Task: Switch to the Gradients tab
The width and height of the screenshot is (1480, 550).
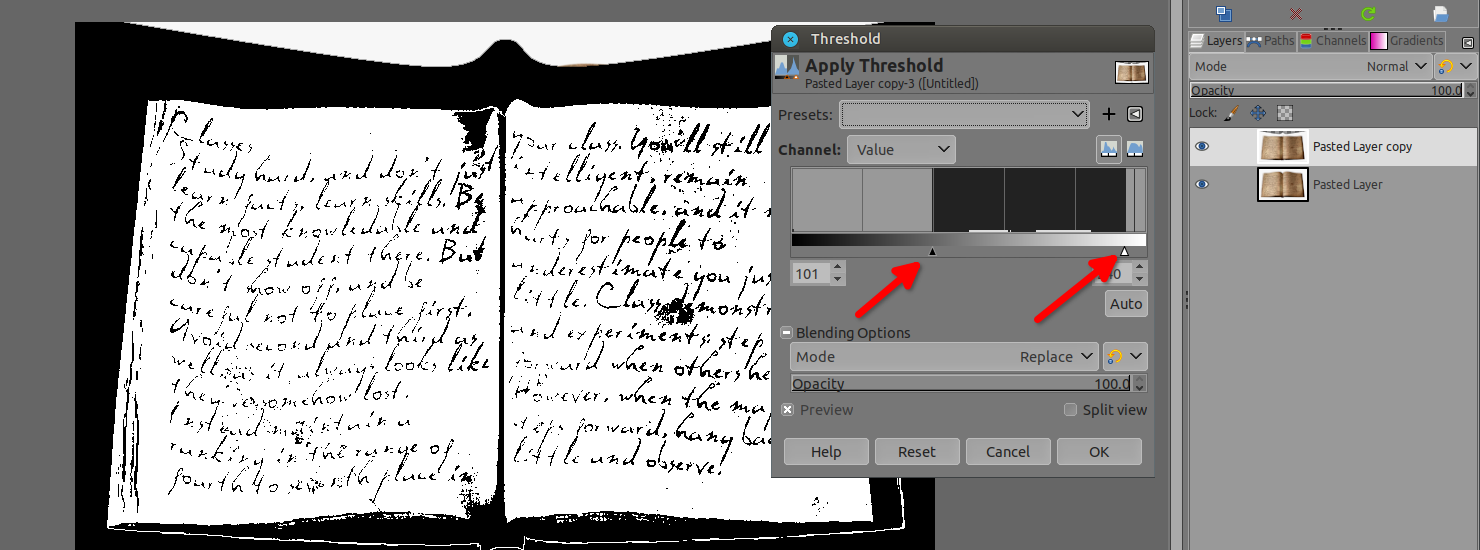Action: [1408, 41]
